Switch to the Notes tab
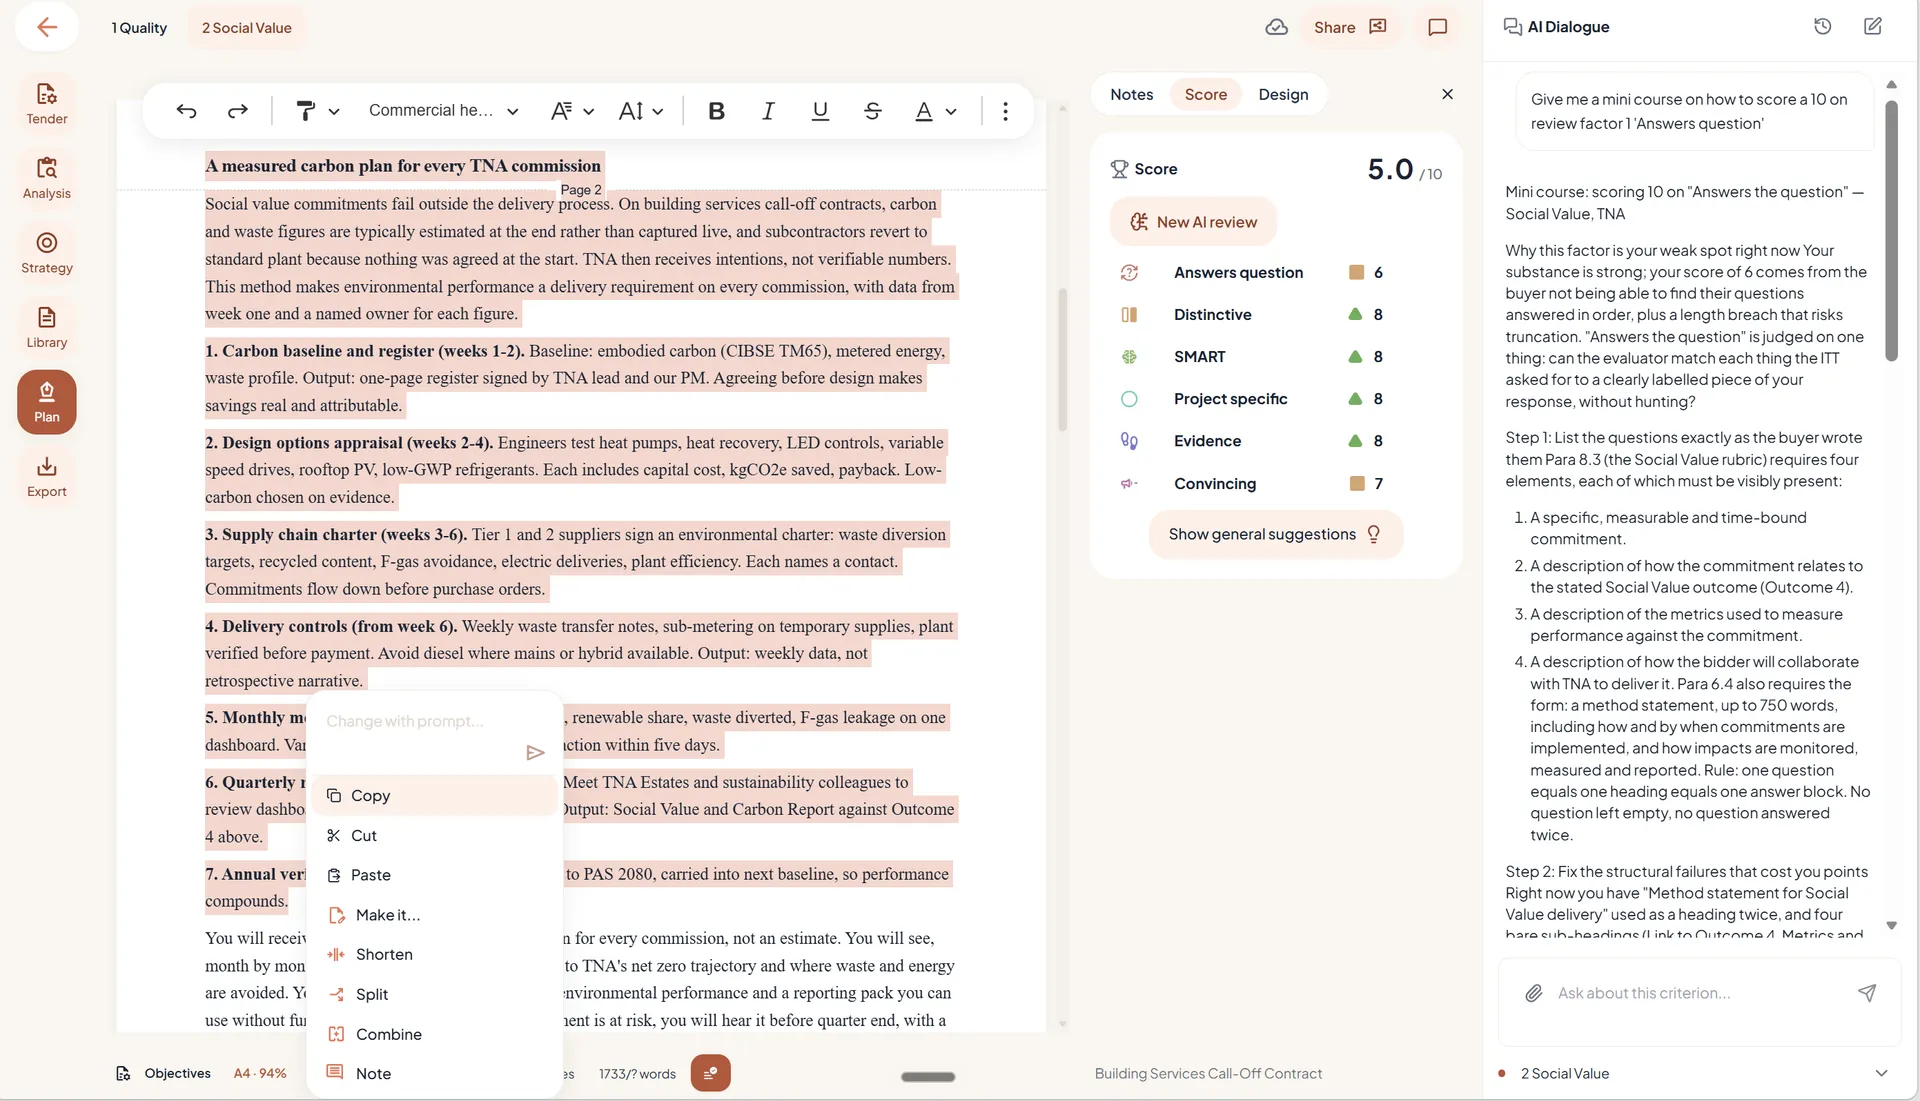Screen dimensions: 1920x1101 click(1131, 94)
